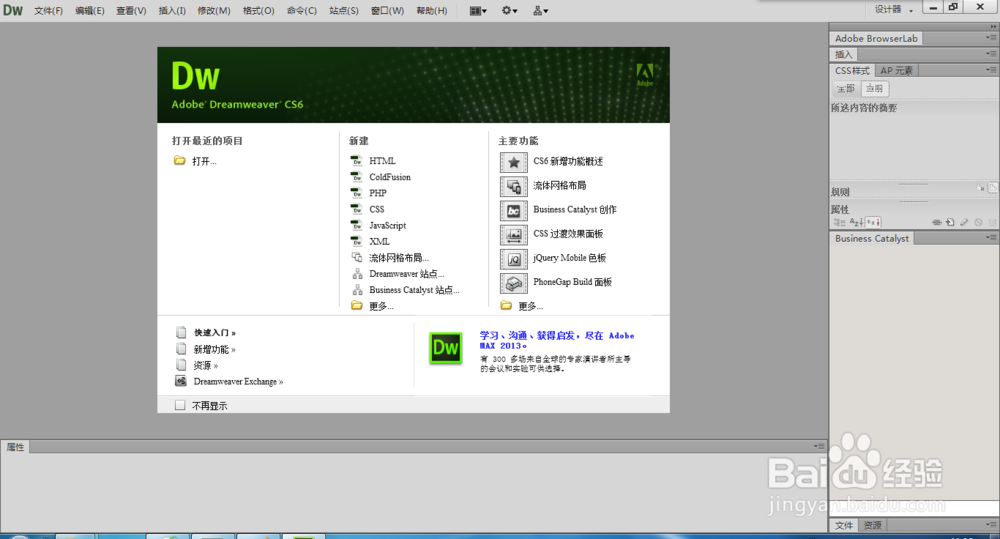Image resolution: width=1000 pixels, height=539 pixels.
Task: Open the Adobe MAX 2013 promo headline link
Action: (557, 340)
